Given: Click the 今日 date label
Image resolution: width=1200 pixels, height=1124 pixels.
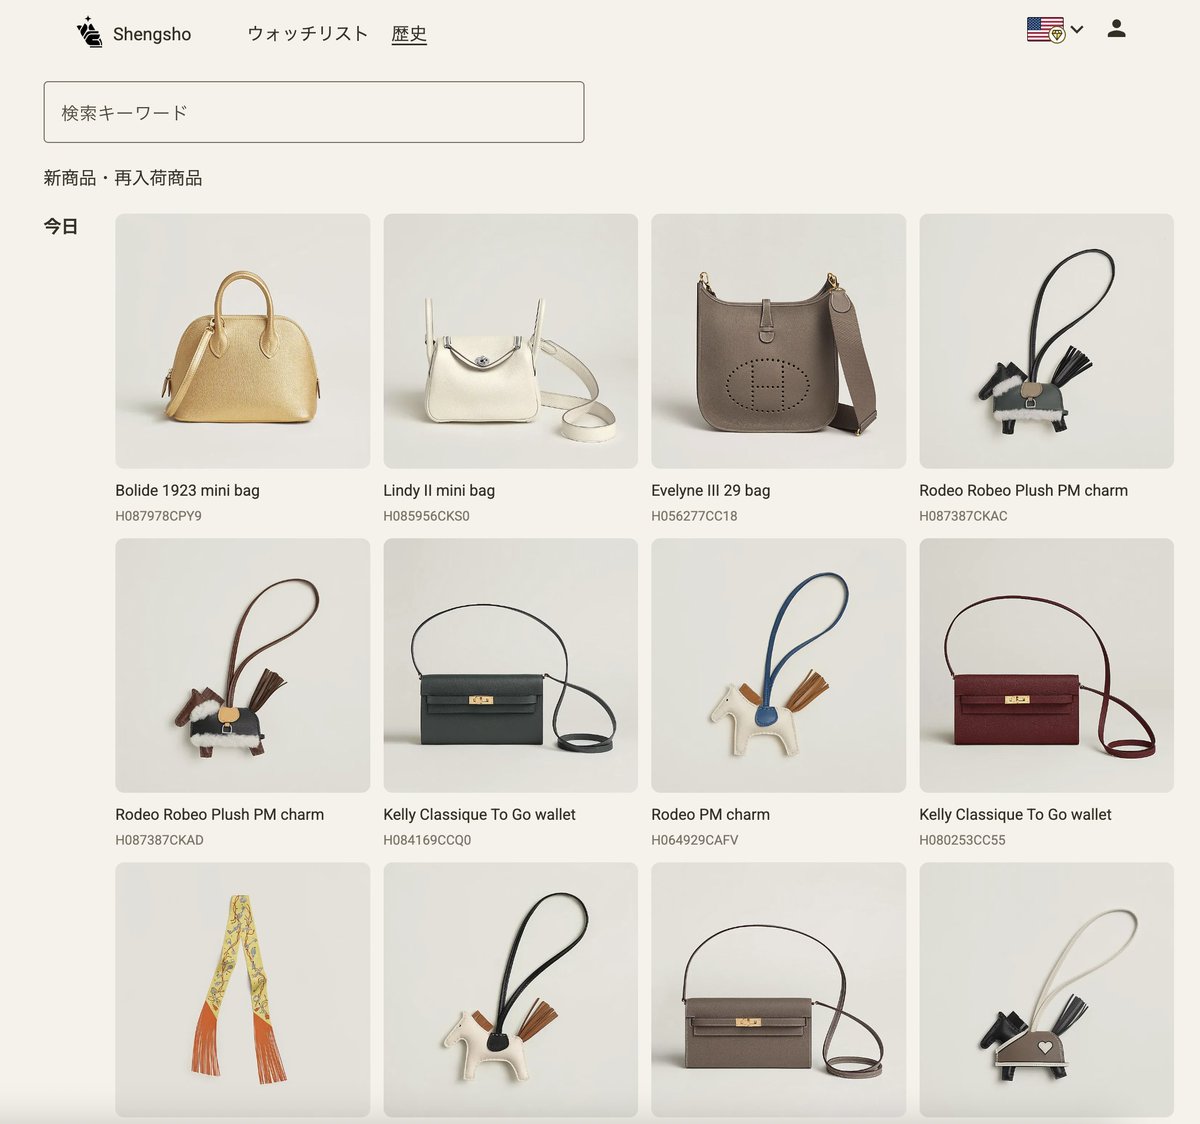Looking at the screenshot, I should (x=61, y=227).
